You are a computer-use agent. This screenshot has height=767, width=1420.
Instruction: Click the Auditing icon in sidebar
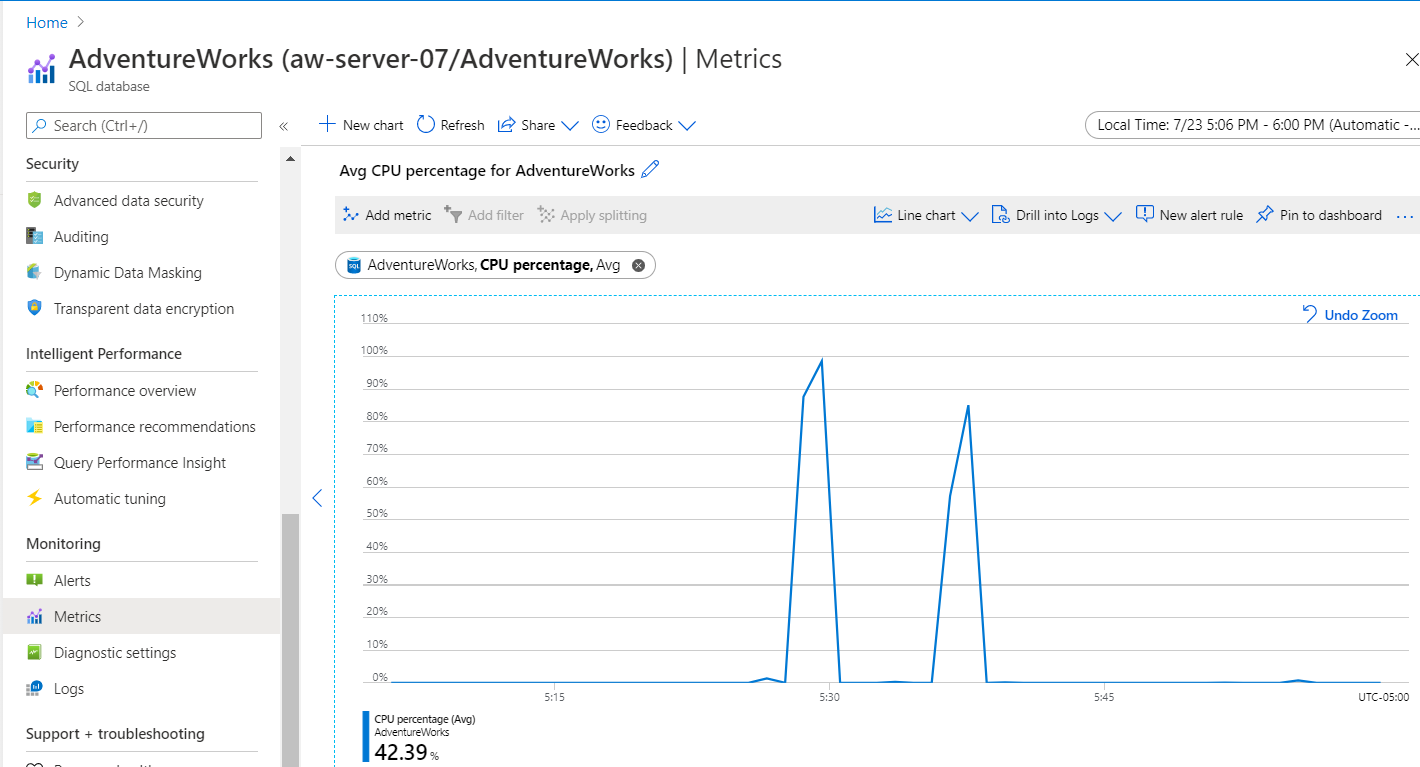(x=35, y=236)
